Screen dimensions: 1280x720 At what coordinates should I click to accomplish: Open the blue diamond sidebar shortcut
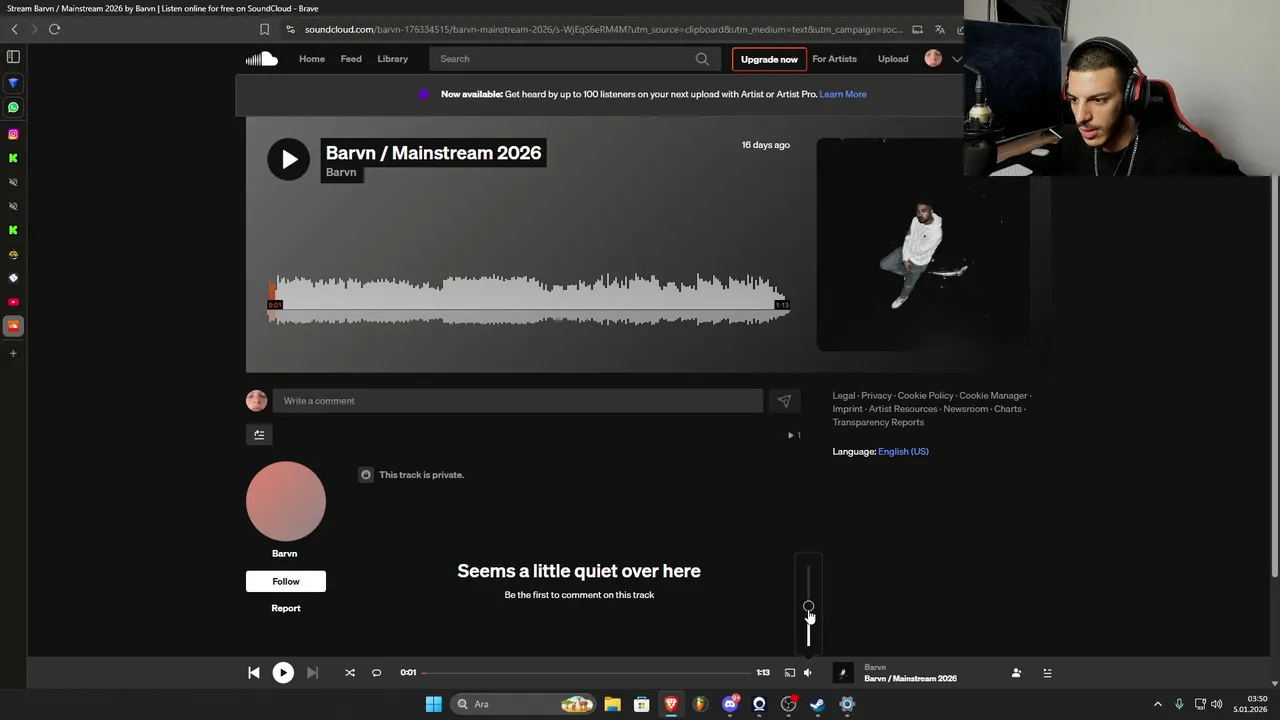click(x=13, y=83)
